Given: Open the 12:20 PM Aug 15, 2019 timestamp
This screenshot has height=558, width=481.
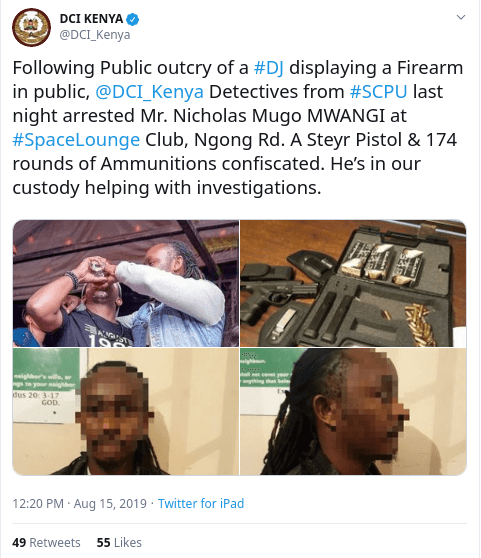Looking at the screenshot, I should 80,504.
